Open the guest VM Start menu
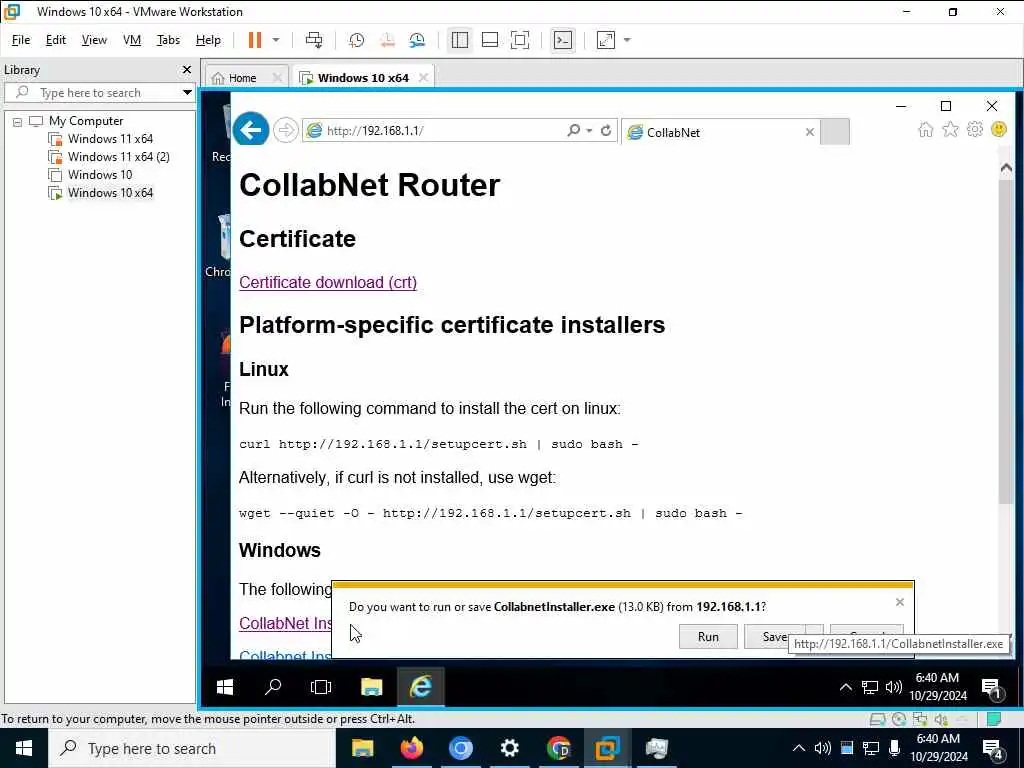 point(225,686)
